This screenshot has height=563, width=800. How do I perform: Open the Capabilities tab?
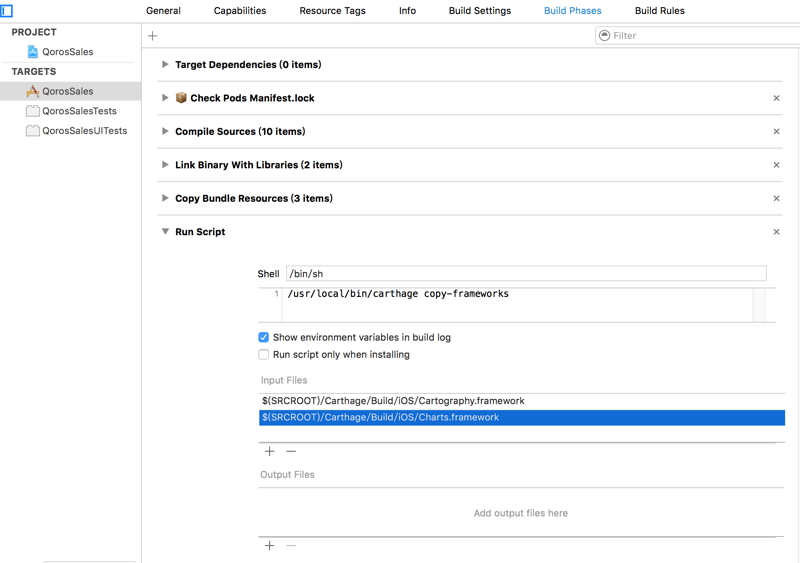240,11
